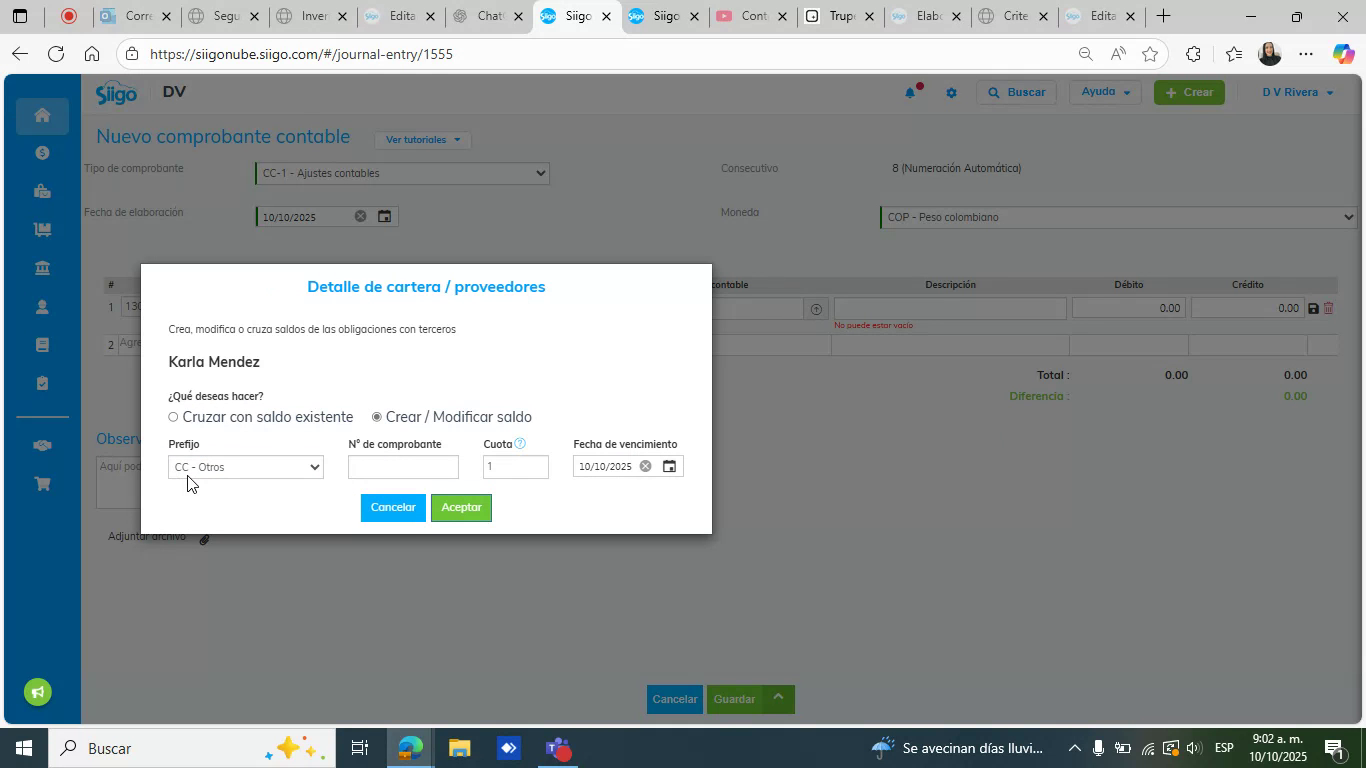
Task: Open the notifications bell
Action: (910, 92)
